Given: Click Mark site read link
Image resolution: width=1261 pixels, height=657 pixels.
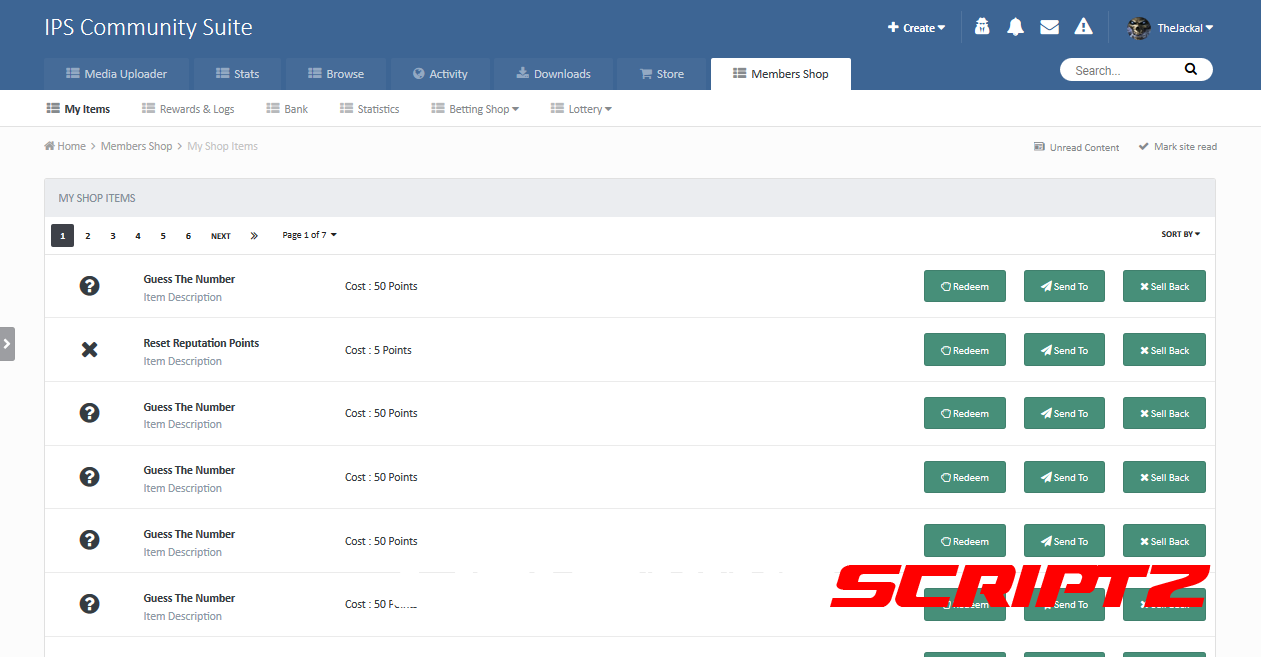Looking at the screenshot, I should pyautogui.click(x=1177, y=147).
